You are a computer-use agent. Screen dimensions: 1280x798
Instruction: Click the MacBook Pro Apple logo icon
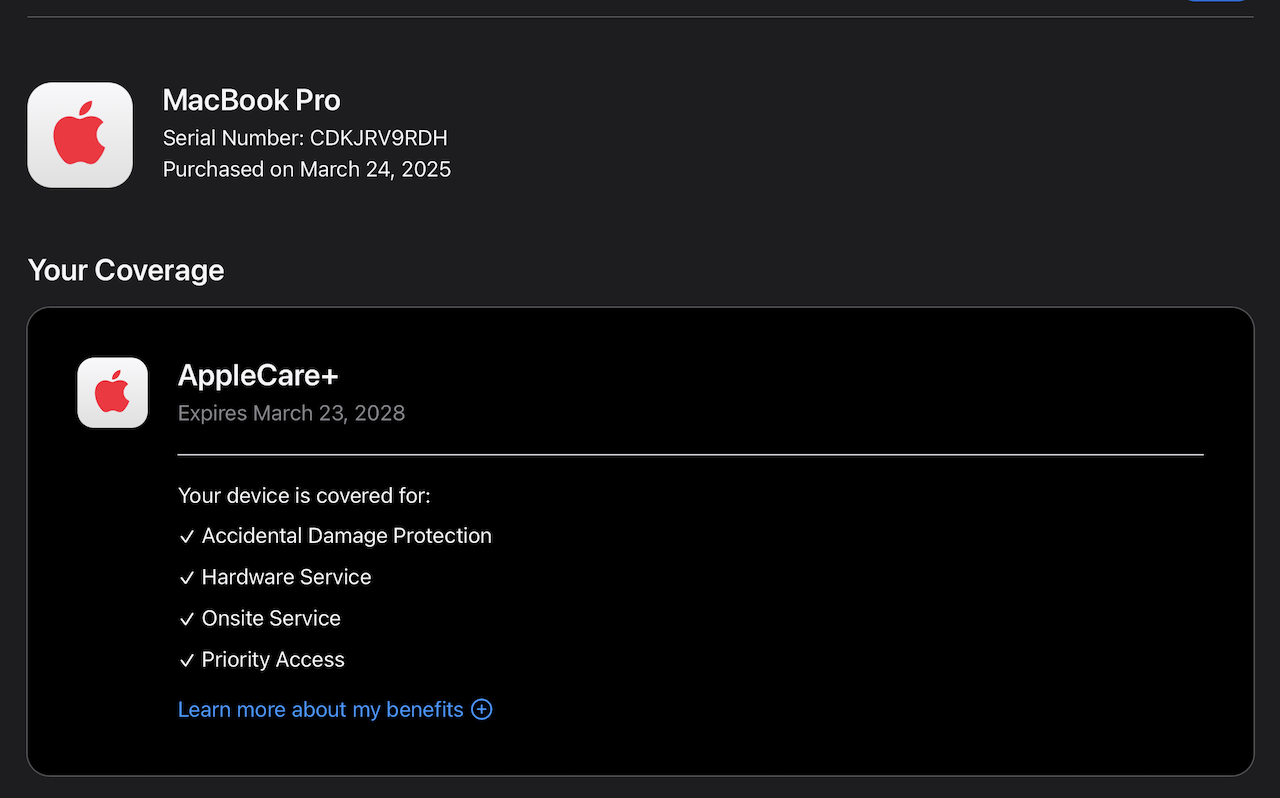click(80, 135)
